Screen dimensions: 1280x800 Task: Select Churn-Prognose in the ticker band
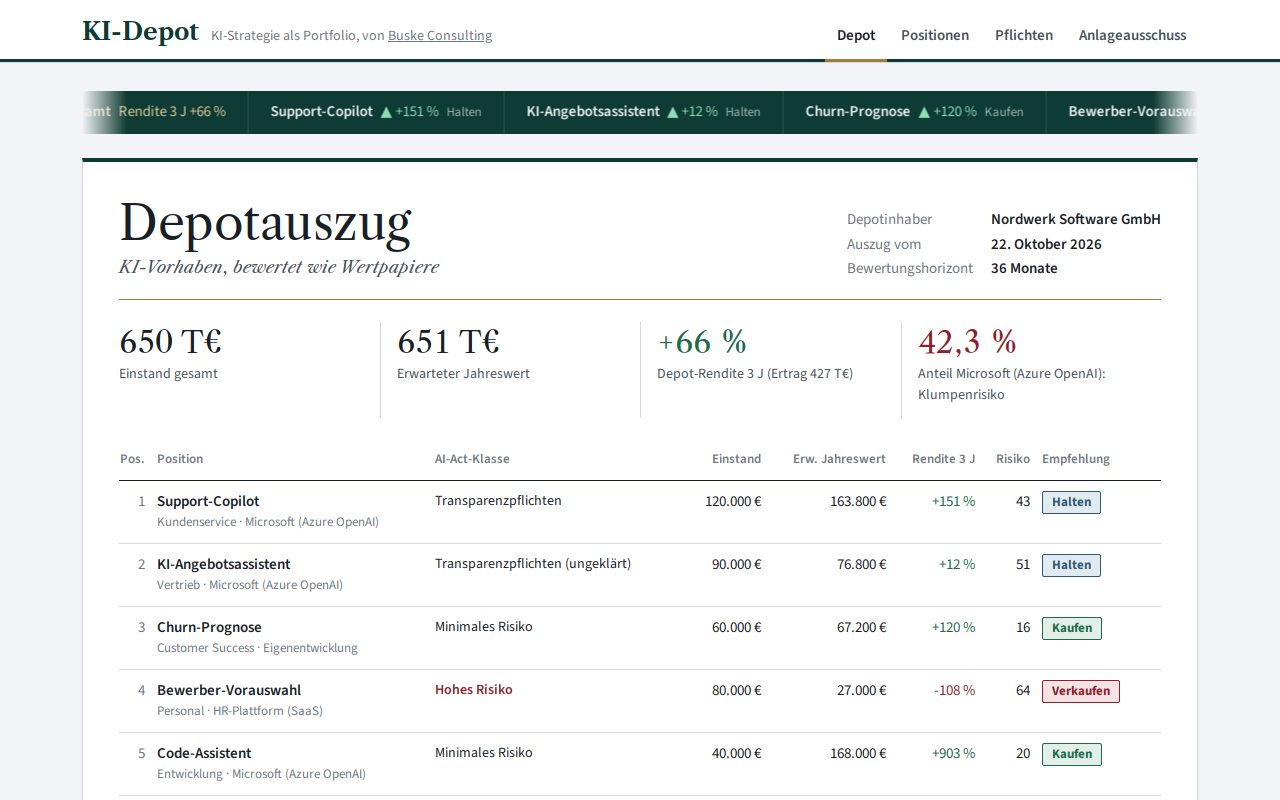coord(858,112)
